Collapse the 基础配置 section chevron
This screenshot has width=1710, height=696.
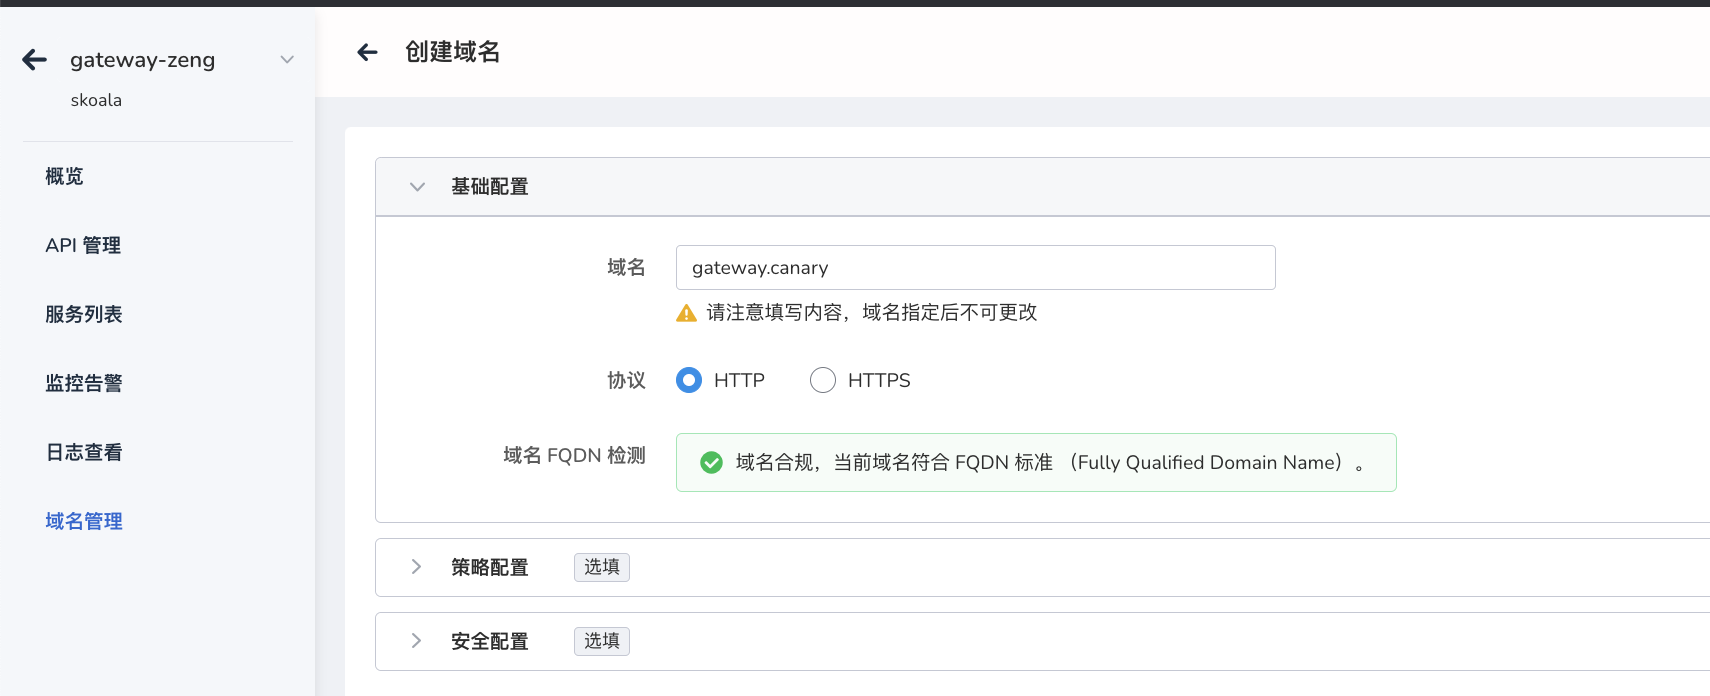tap(417, 187)
